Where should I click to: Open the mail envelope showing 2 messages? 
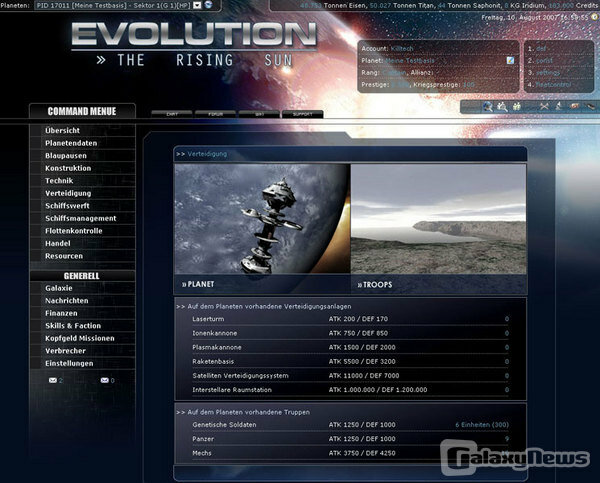pos(53,380)
